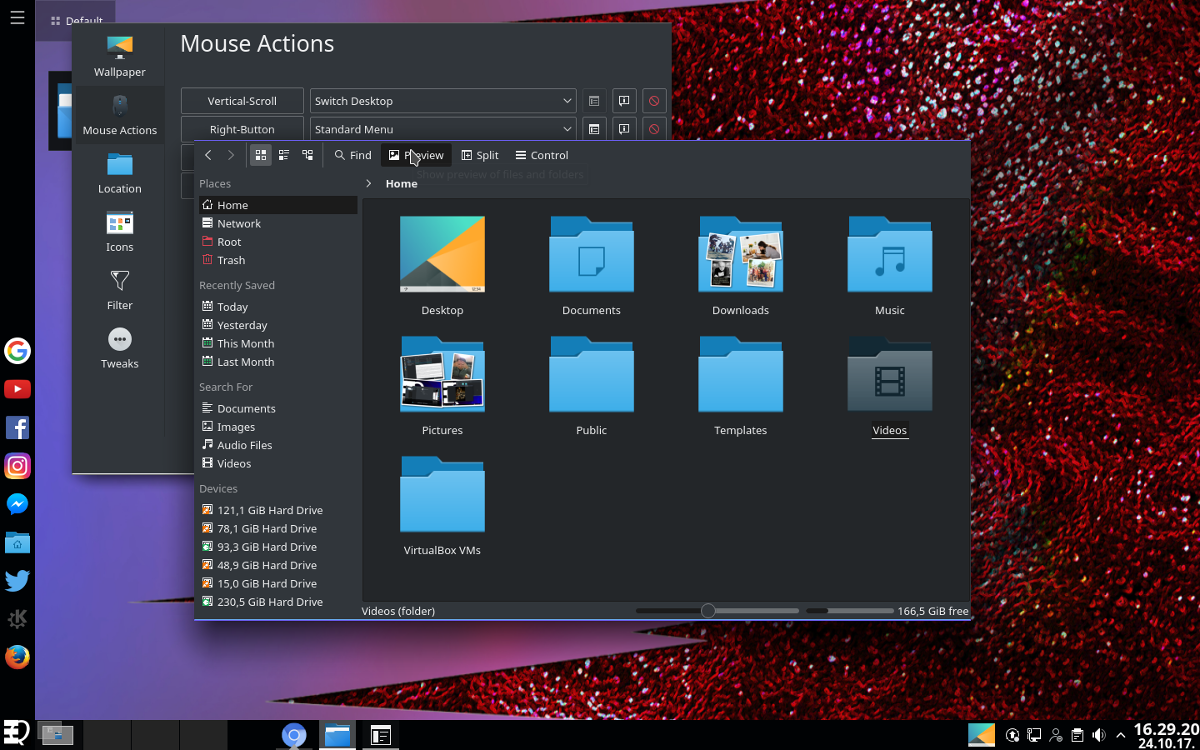Go forward using the right arrow in Dolphin
Screen dimensions: 1200x750
[x=231, y=155]
